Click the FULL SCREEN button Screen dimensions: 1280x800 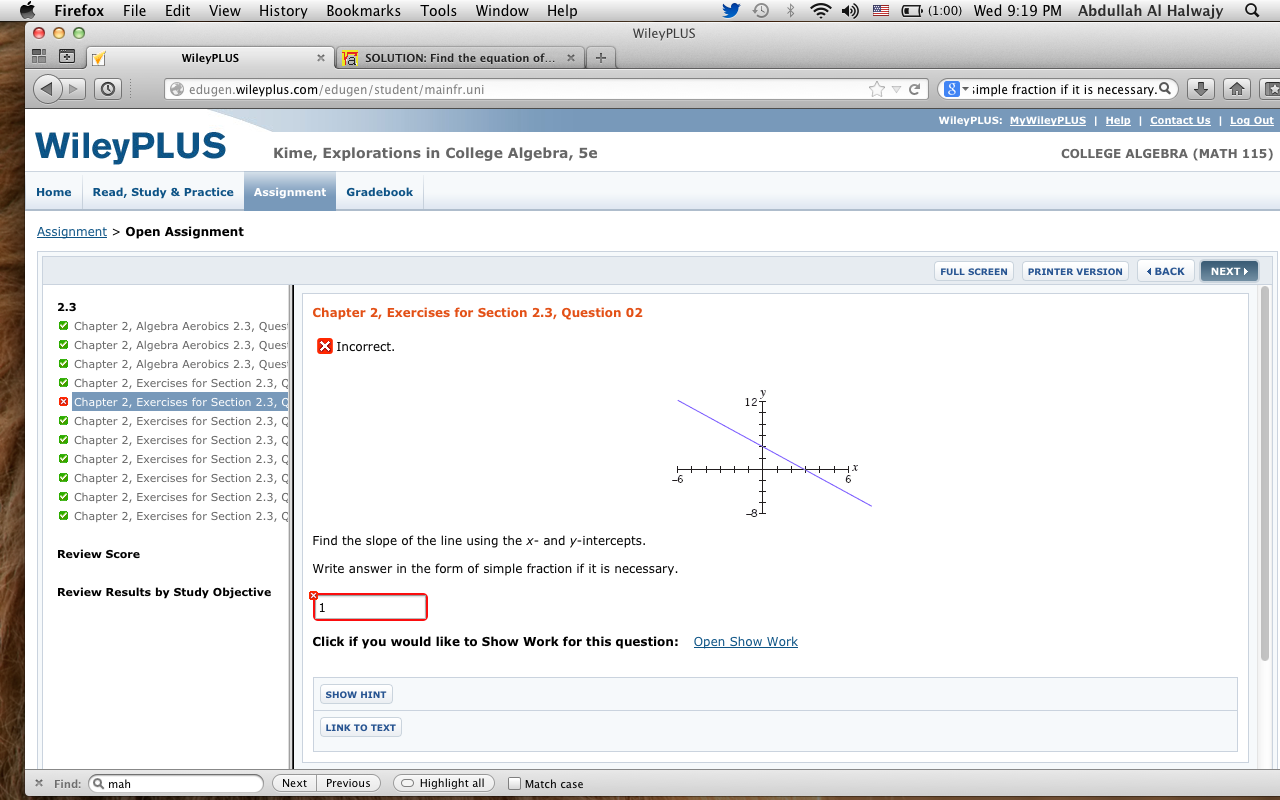coord(974,271)
